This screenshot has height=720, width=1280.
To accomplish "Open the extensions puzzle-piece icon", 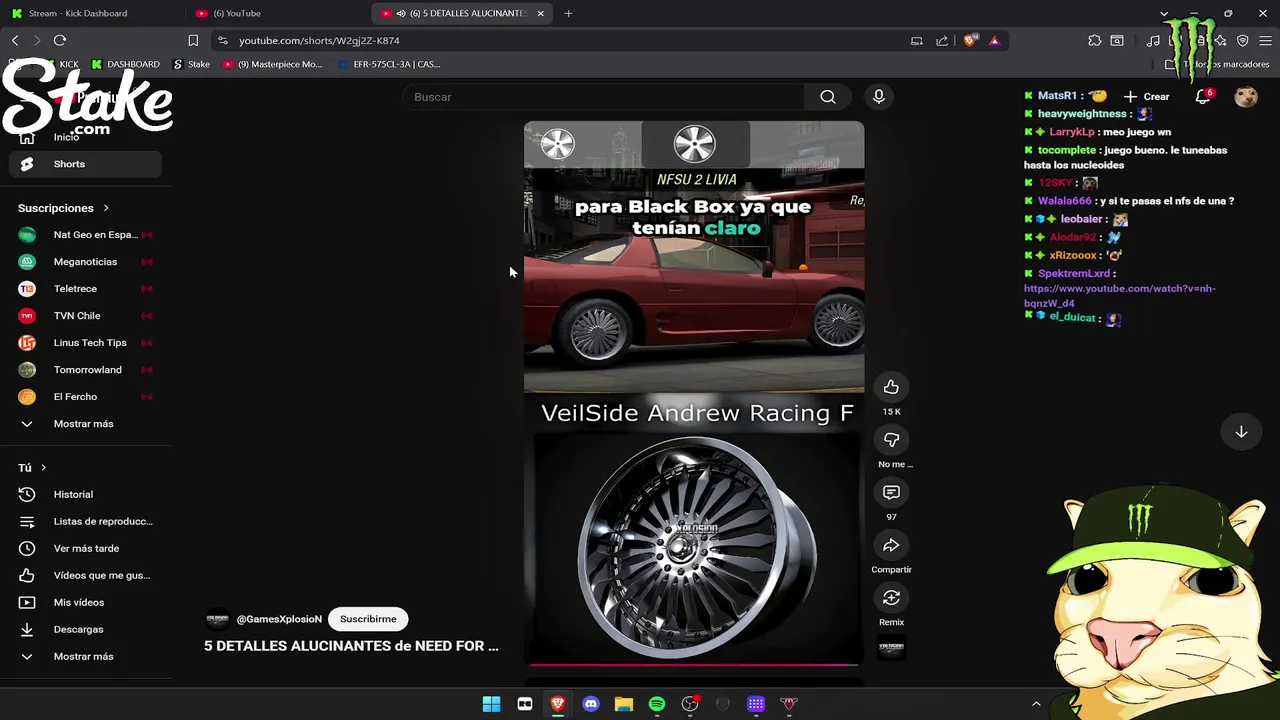I will click(x=1094, y=41).
